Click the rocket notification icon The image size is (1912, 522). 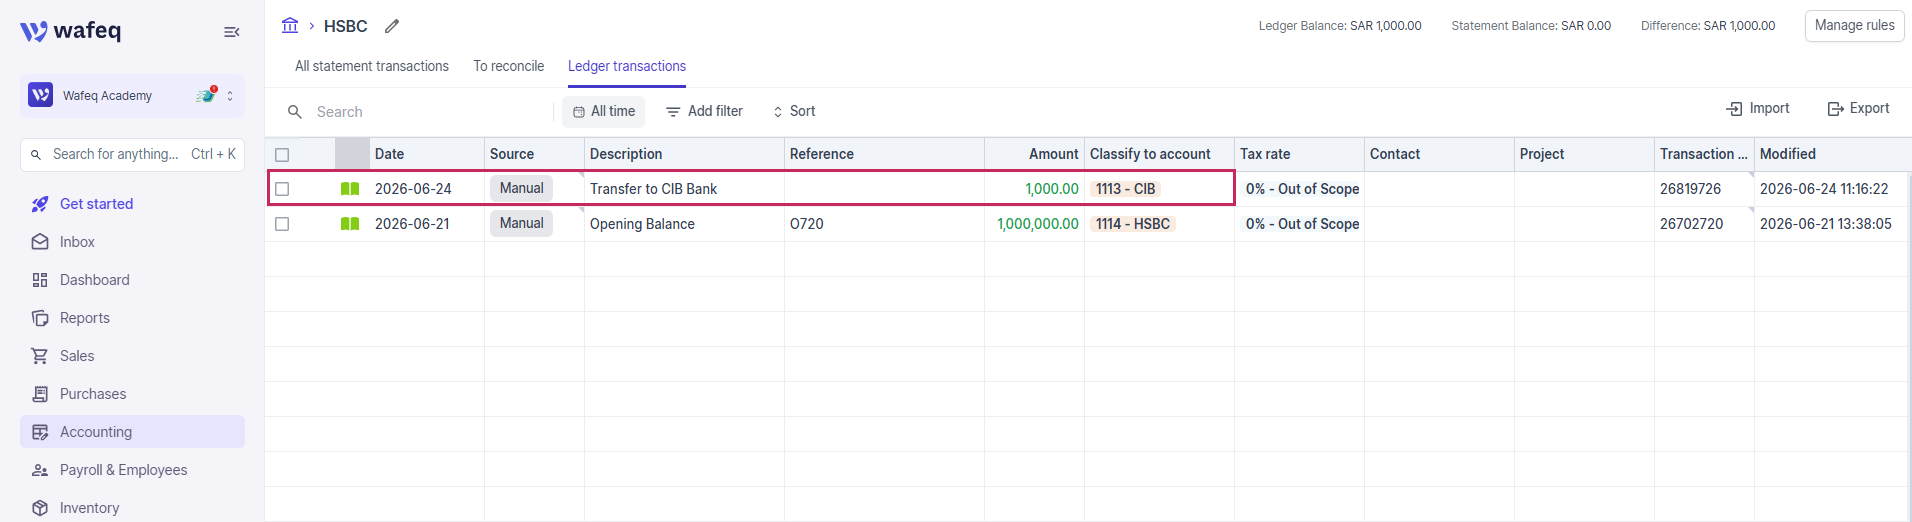(207, 95)
